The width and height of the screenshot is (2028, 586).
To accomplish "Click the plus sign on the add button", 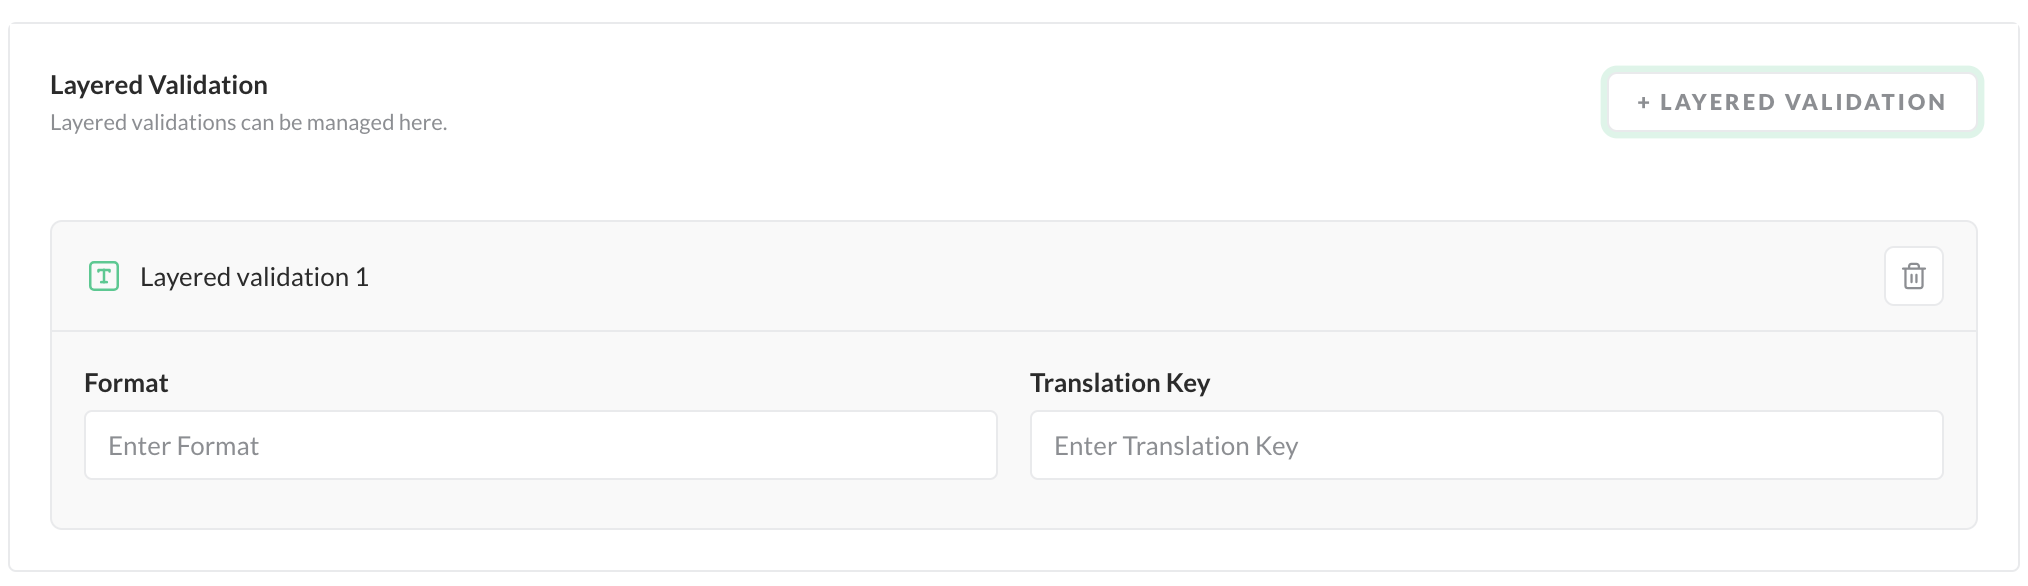I will pos(1643,102).
